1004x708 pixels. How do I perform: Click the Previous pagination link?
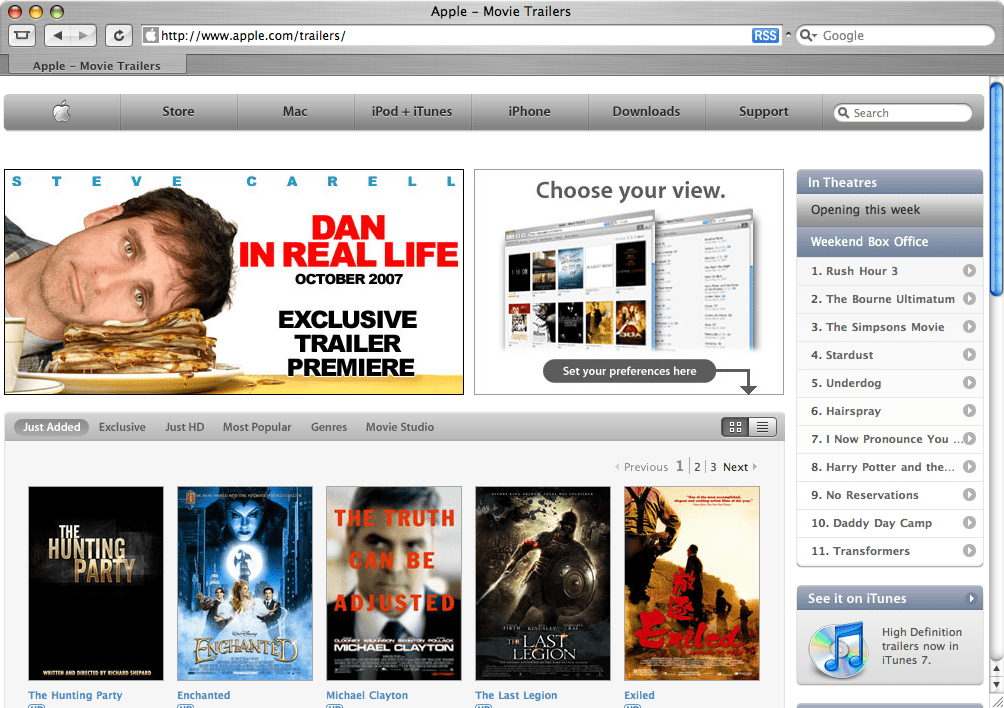[x=642, y=467]
